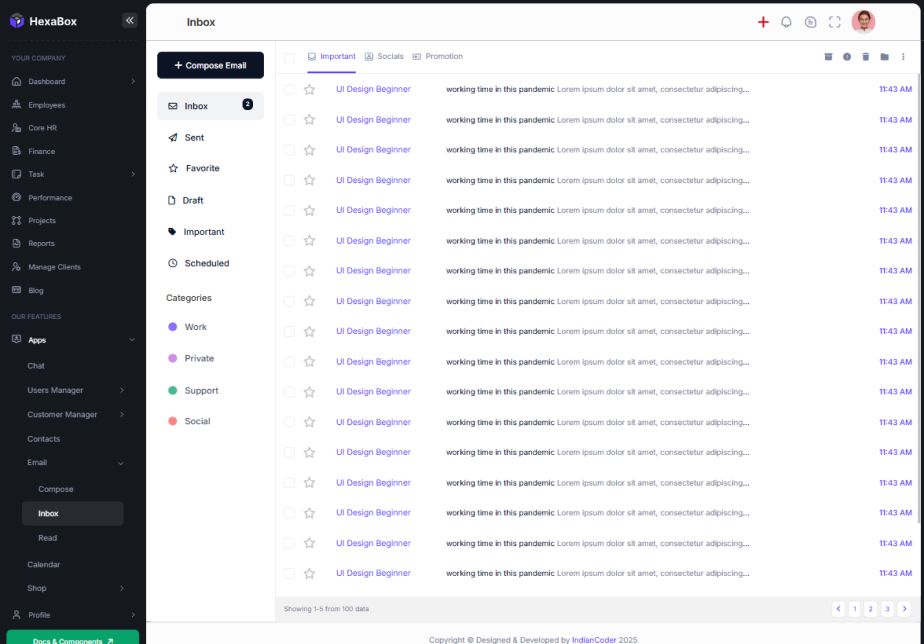Viewport: 924px width, 644px height.
Task: Star the first email in list
Action: [x=309, y=89]
